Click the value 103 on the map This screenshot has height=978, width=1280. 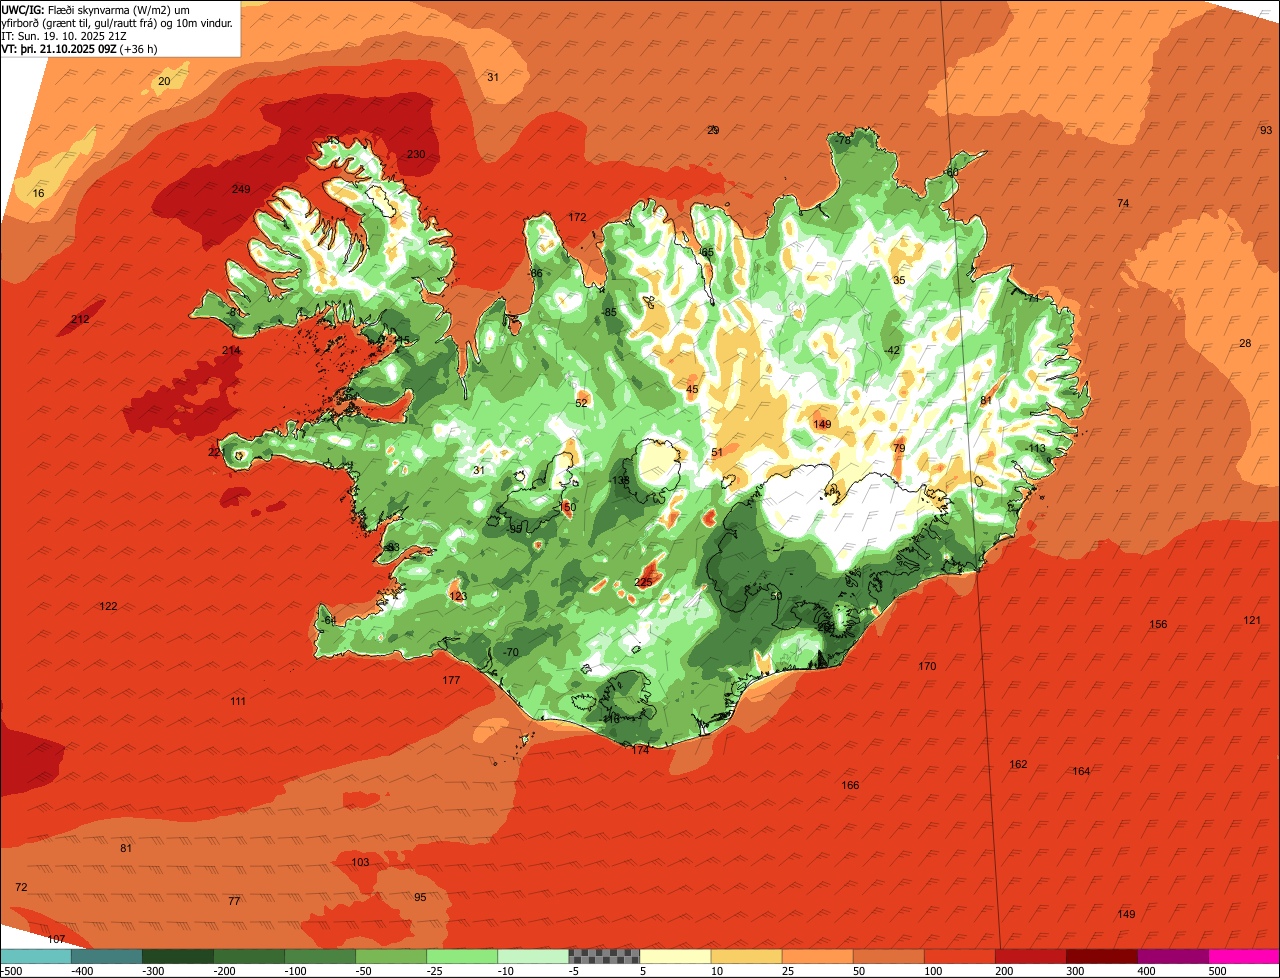(360, 862)
